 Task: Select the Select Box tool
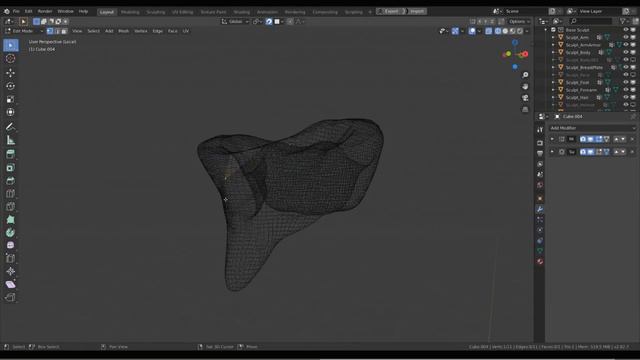tap(11, 45)
